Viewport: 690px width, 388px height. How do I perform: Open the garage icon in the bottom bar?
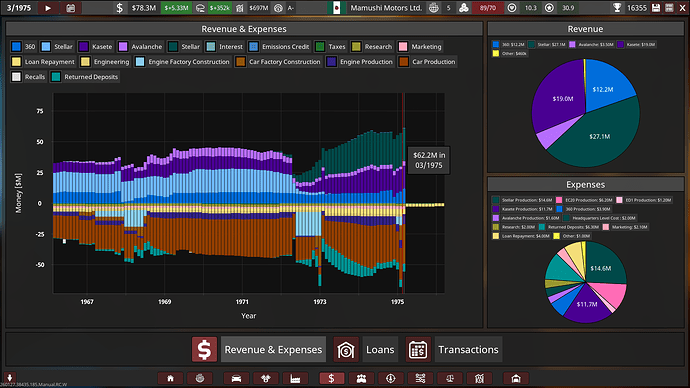point(516,378)
